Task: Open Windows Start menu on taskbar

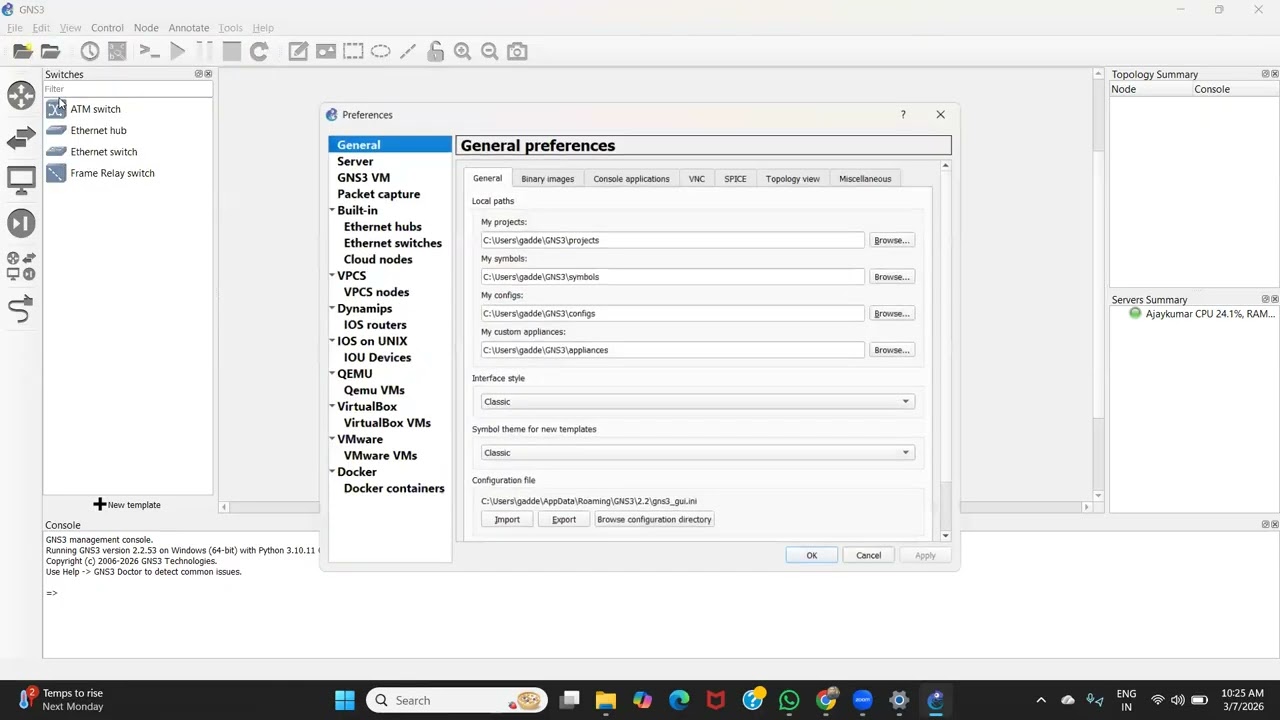Action: [345, 700]
